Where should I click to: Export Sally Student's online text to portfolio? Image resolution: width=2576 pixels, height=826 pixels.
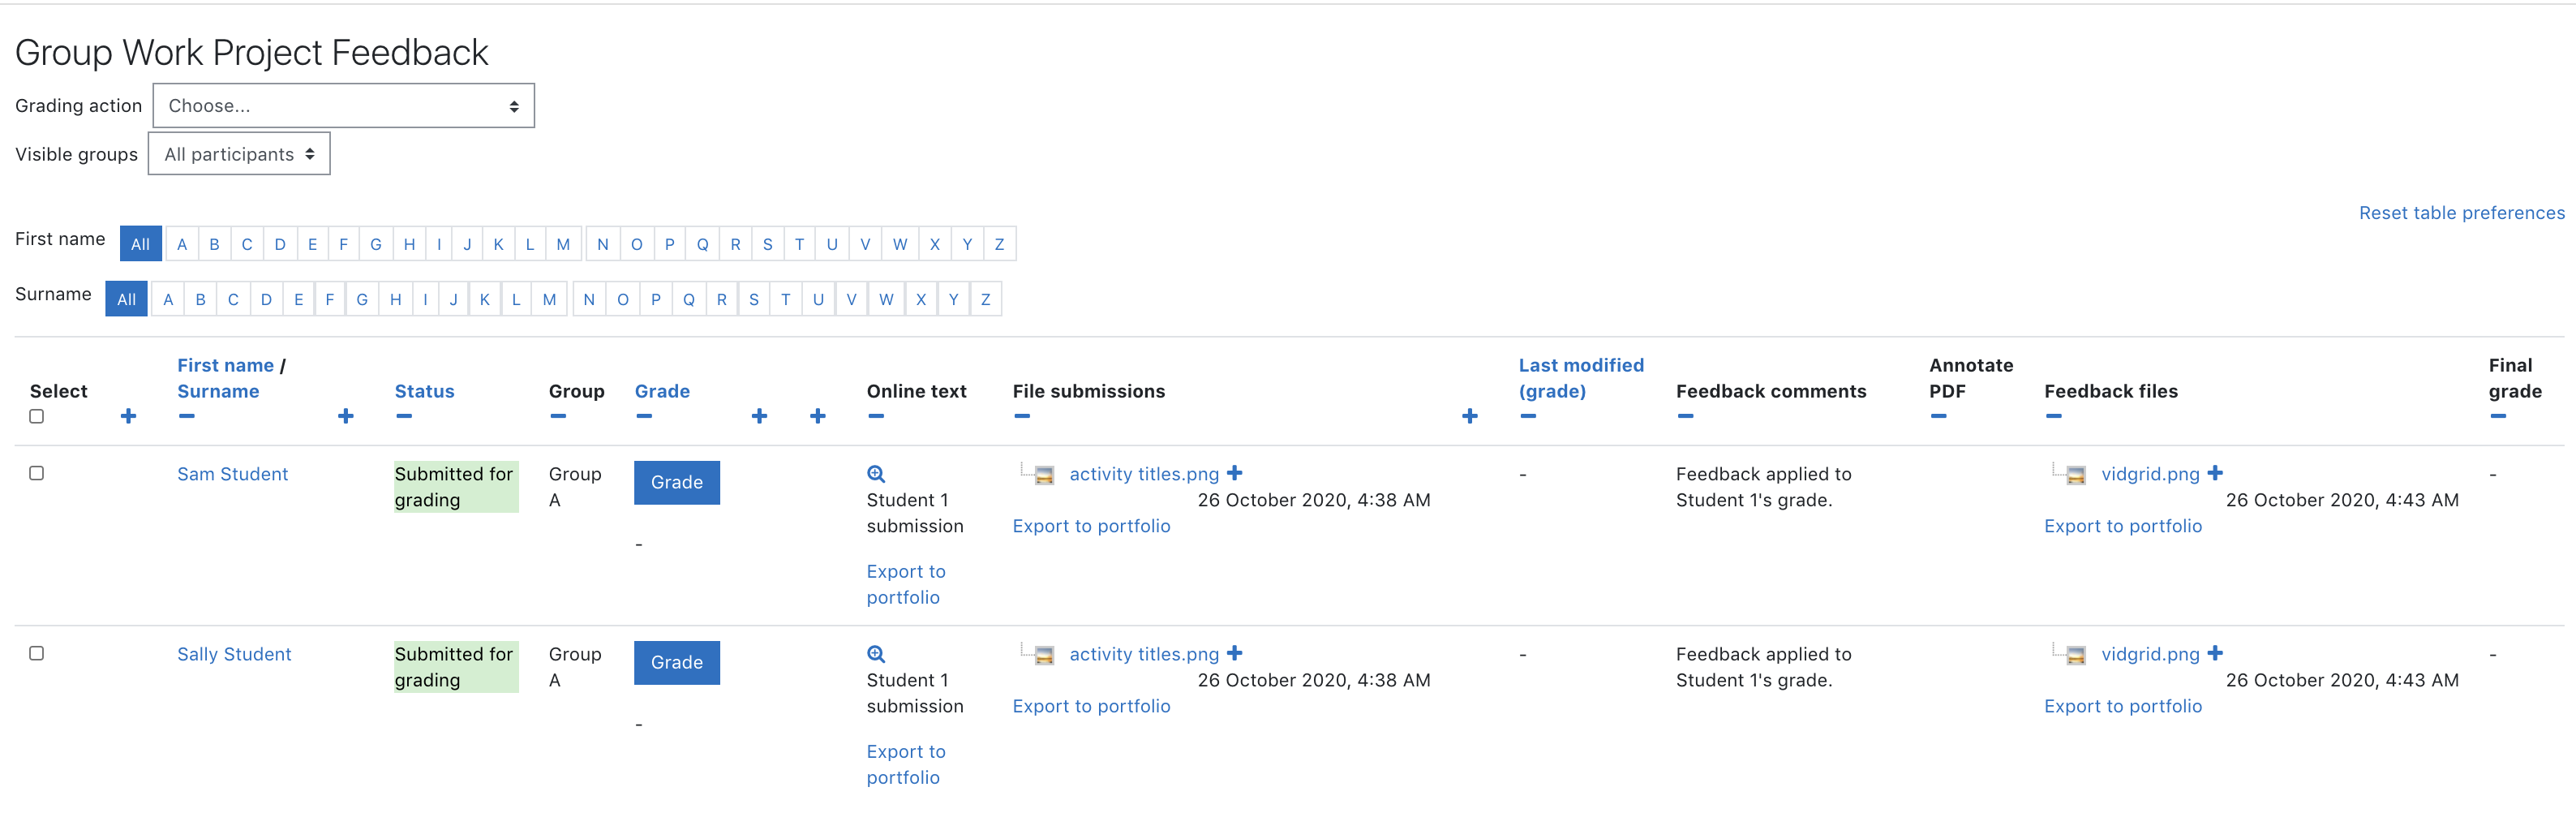[906, 764]
